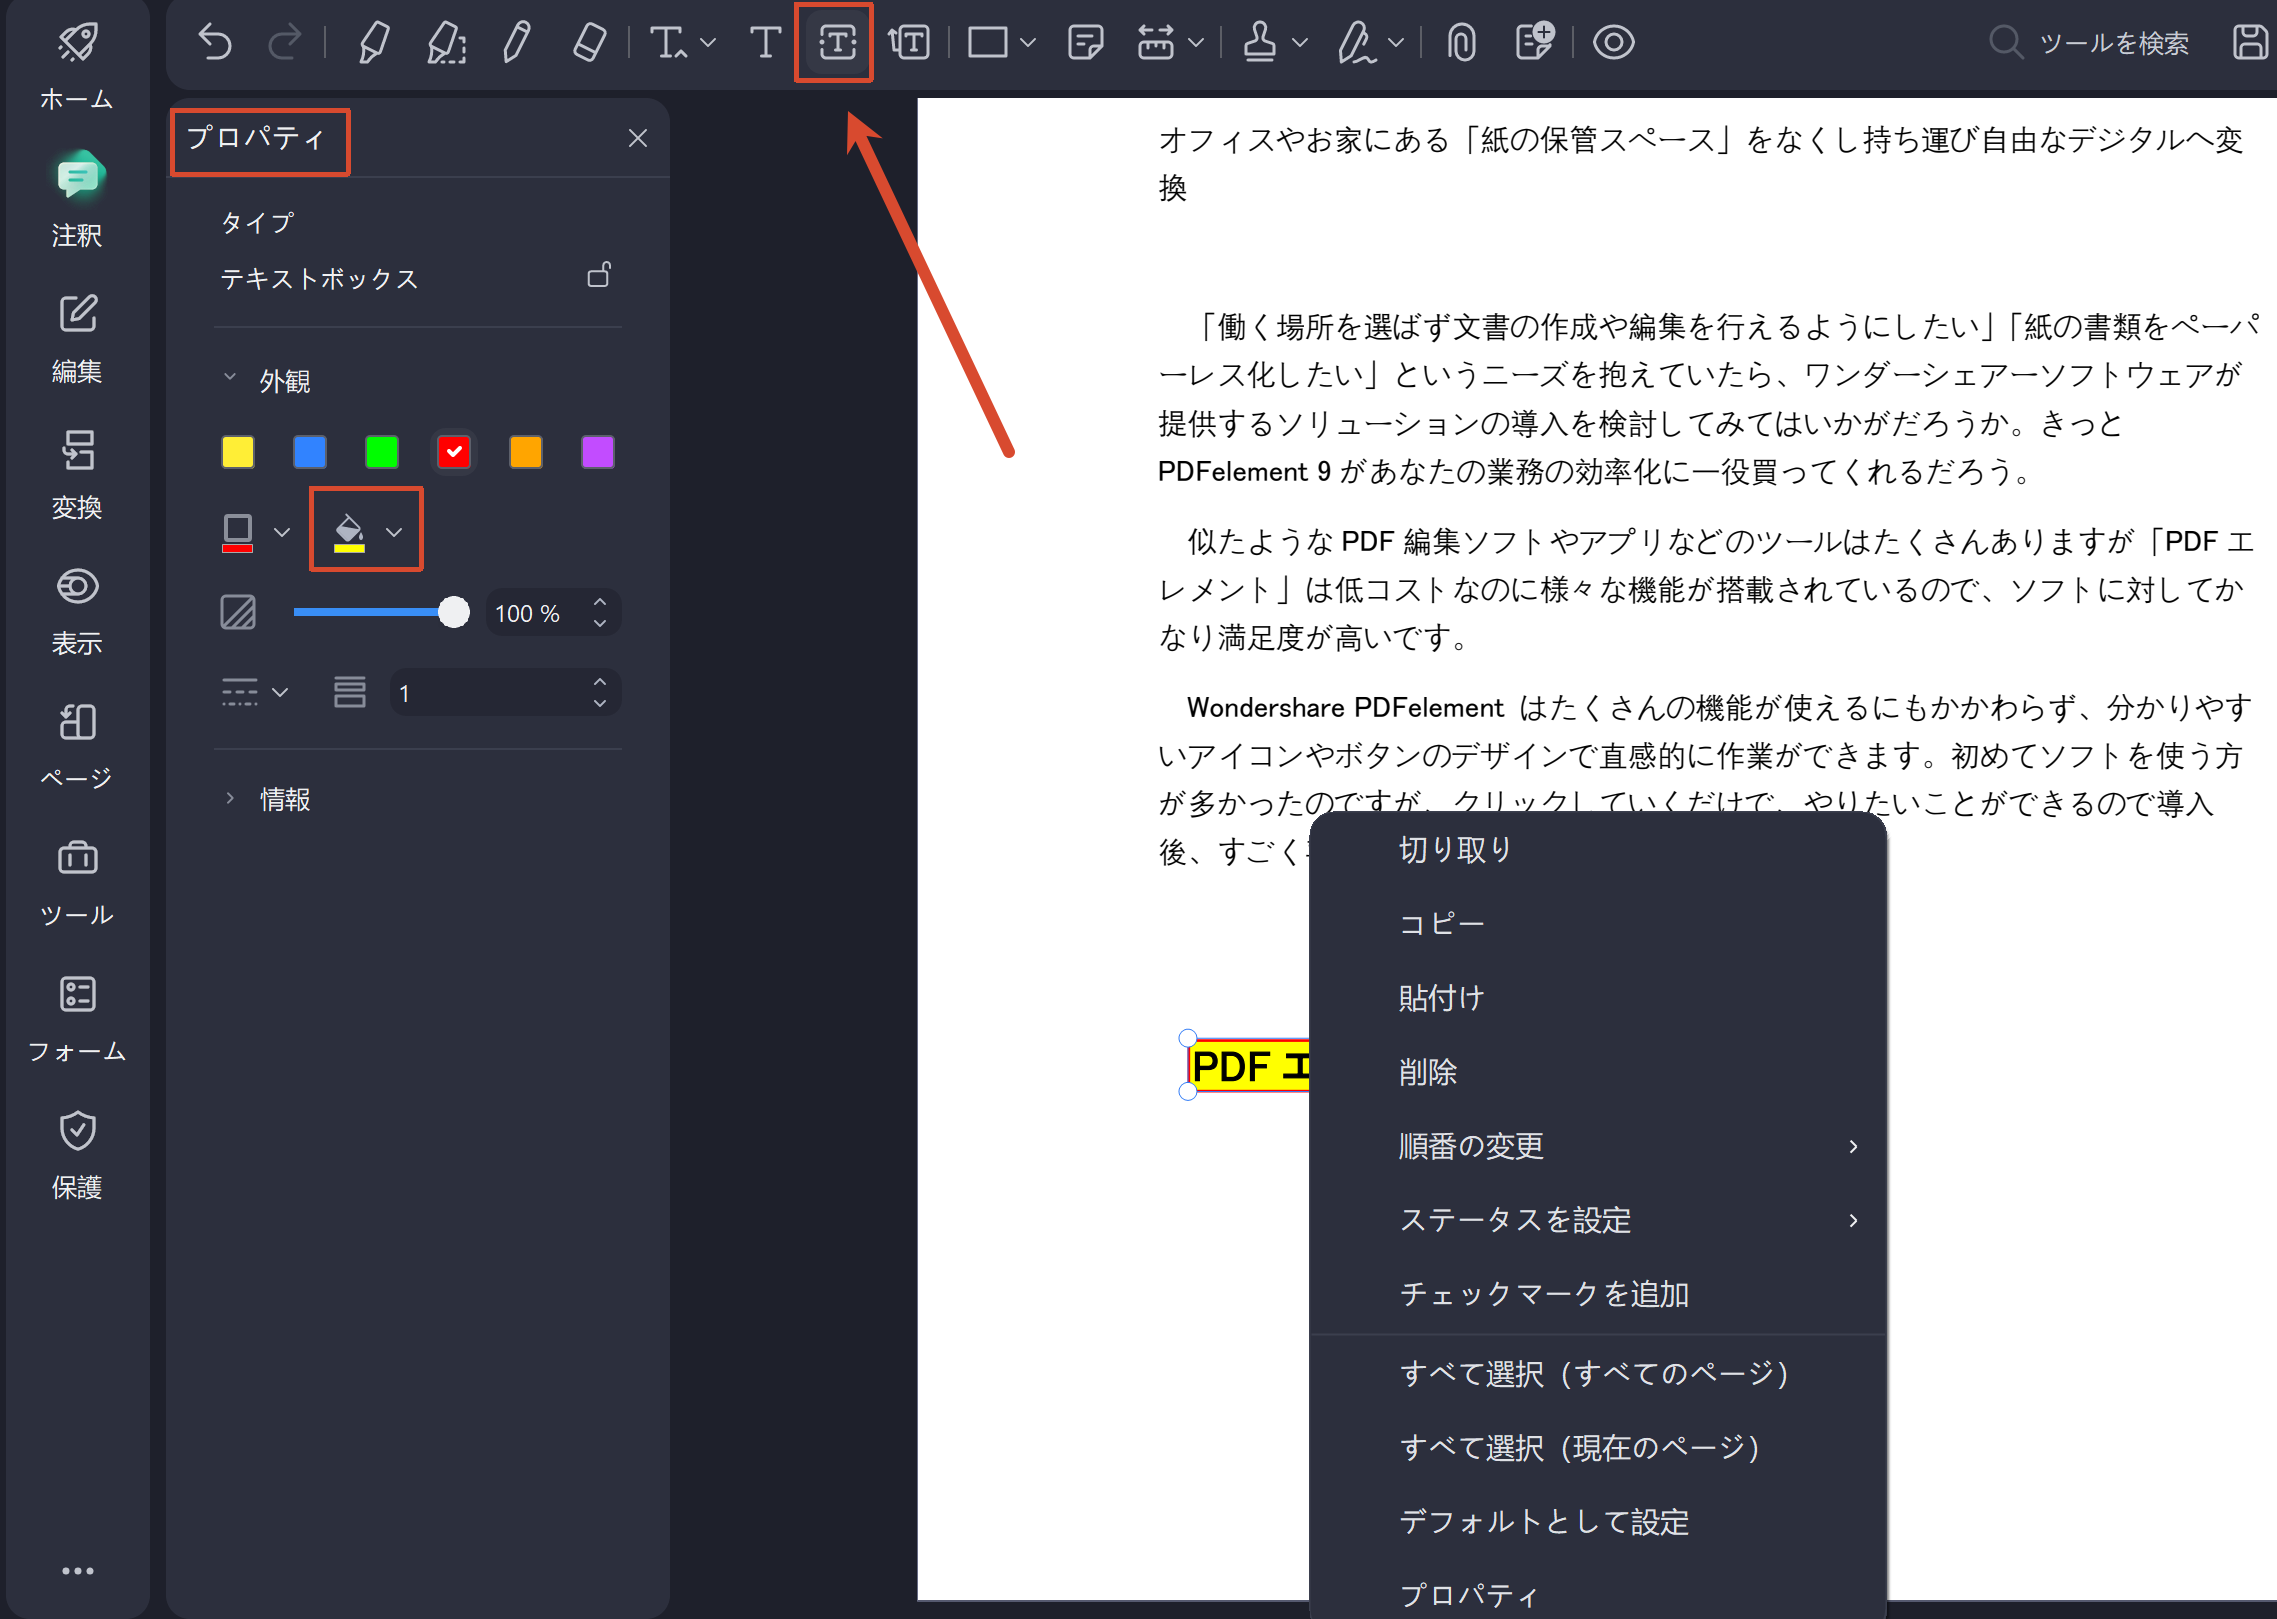The width and height of the screenshot is (2277, 1619).
Task: Open the 表示 view section
Action: (77, 610)
